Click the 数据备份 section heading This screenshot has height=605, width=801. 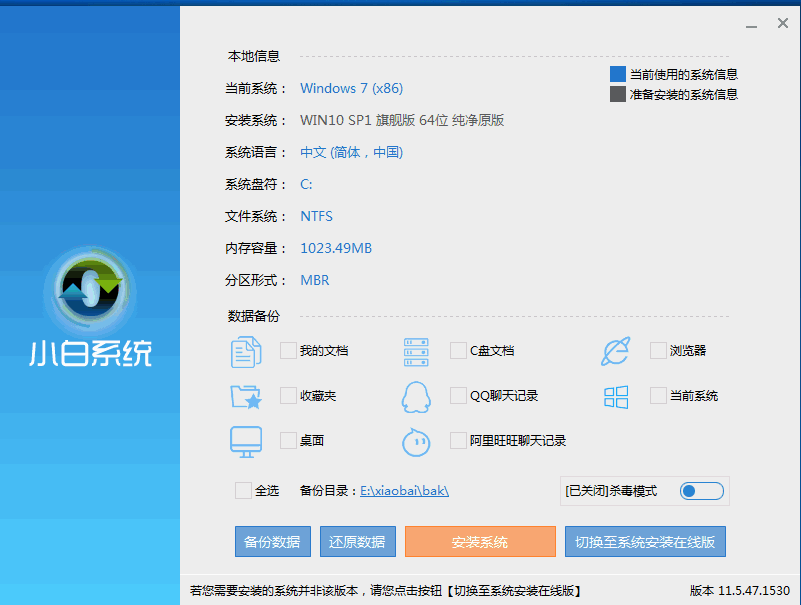(254, 316)
